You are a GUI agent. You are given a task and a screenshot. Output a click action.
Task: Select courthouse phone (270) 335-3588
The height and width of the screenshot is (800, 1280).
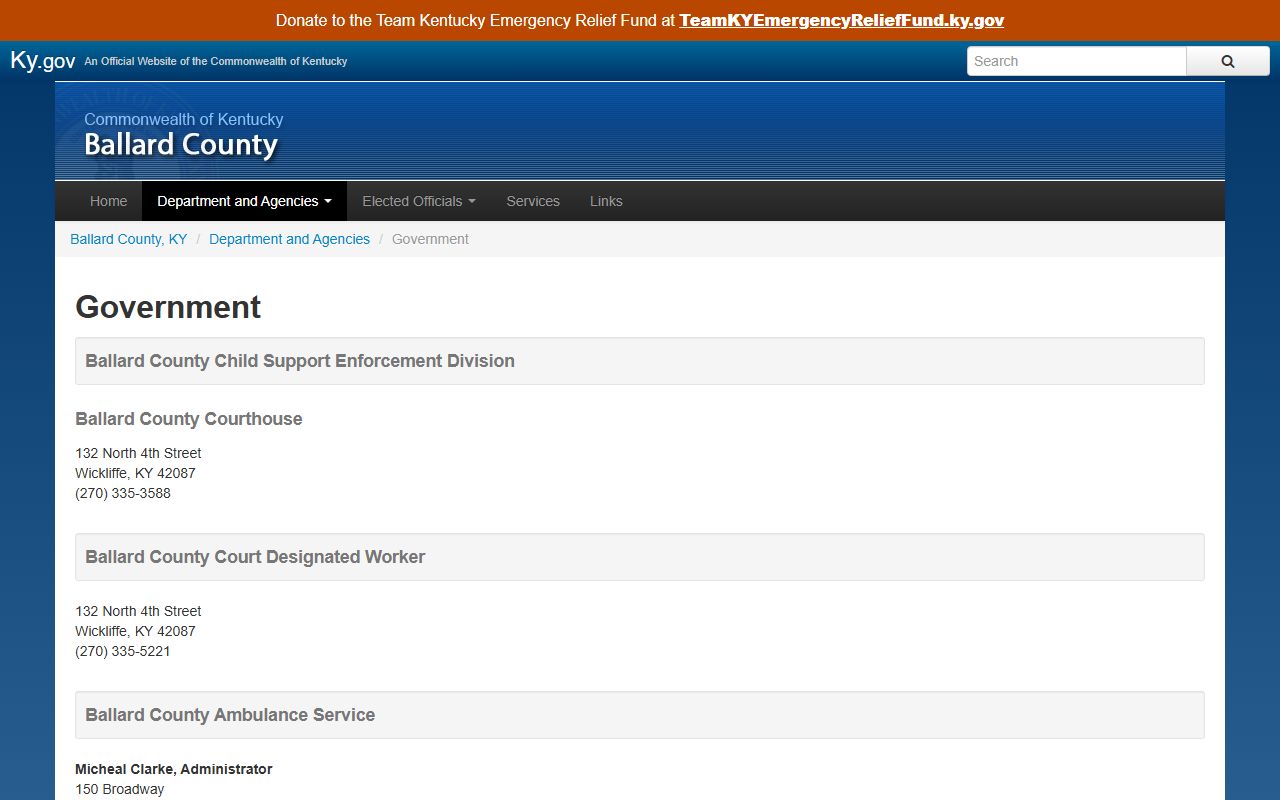click(x=123, y=493)
